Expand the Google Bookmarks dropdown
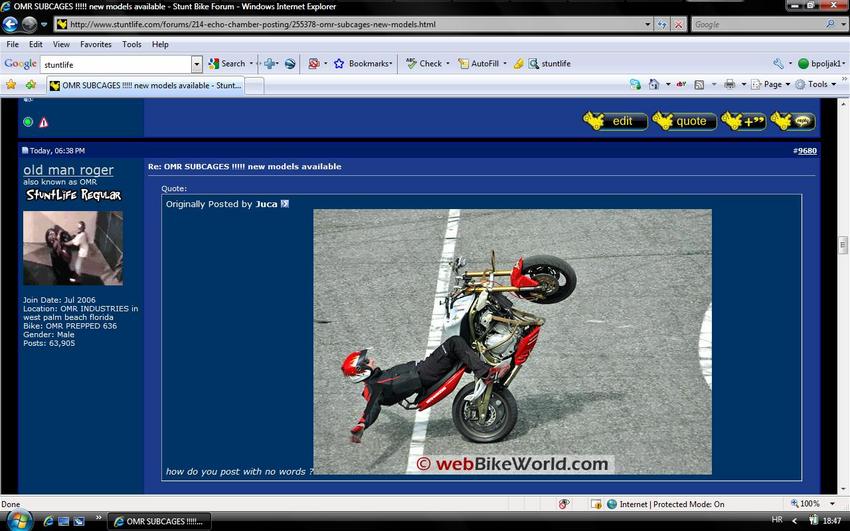850x531 pixels. pyautogui.click(x=362, y=64)
